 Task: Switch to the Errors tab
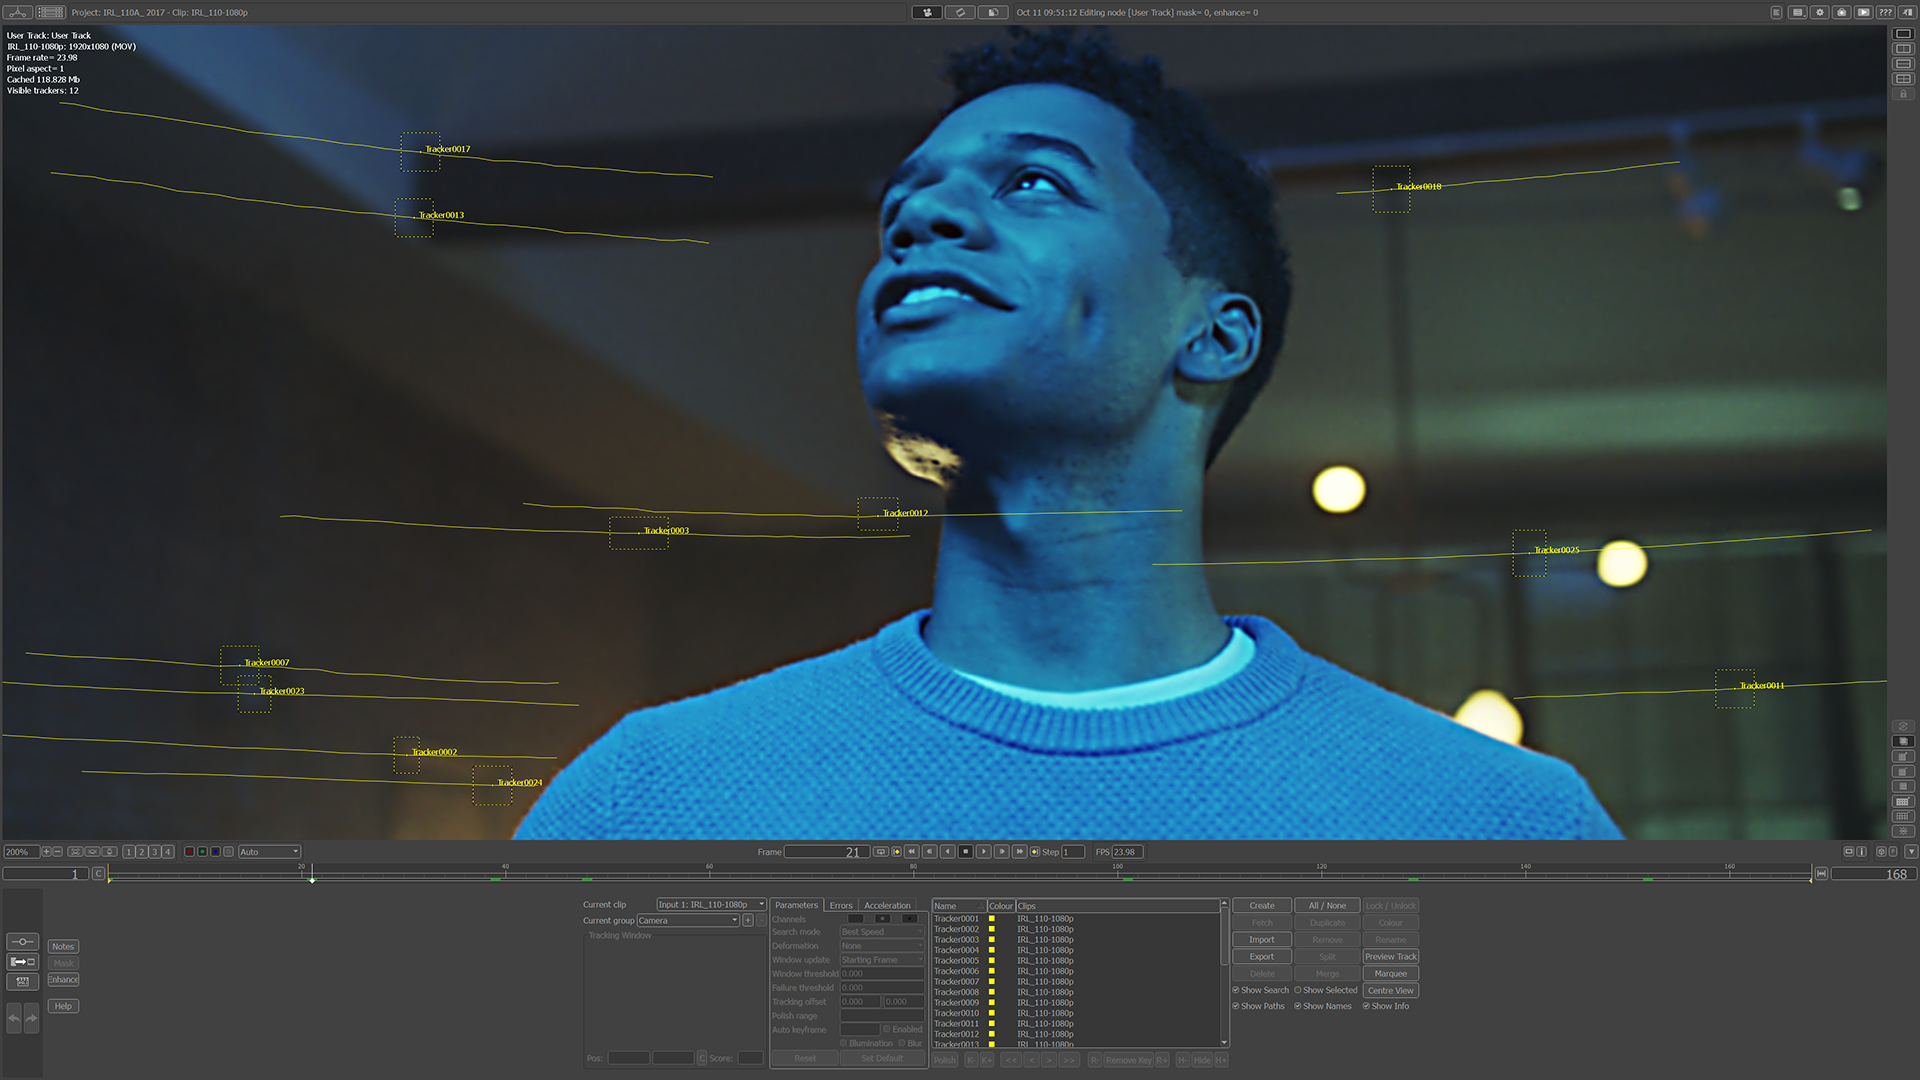841,905
